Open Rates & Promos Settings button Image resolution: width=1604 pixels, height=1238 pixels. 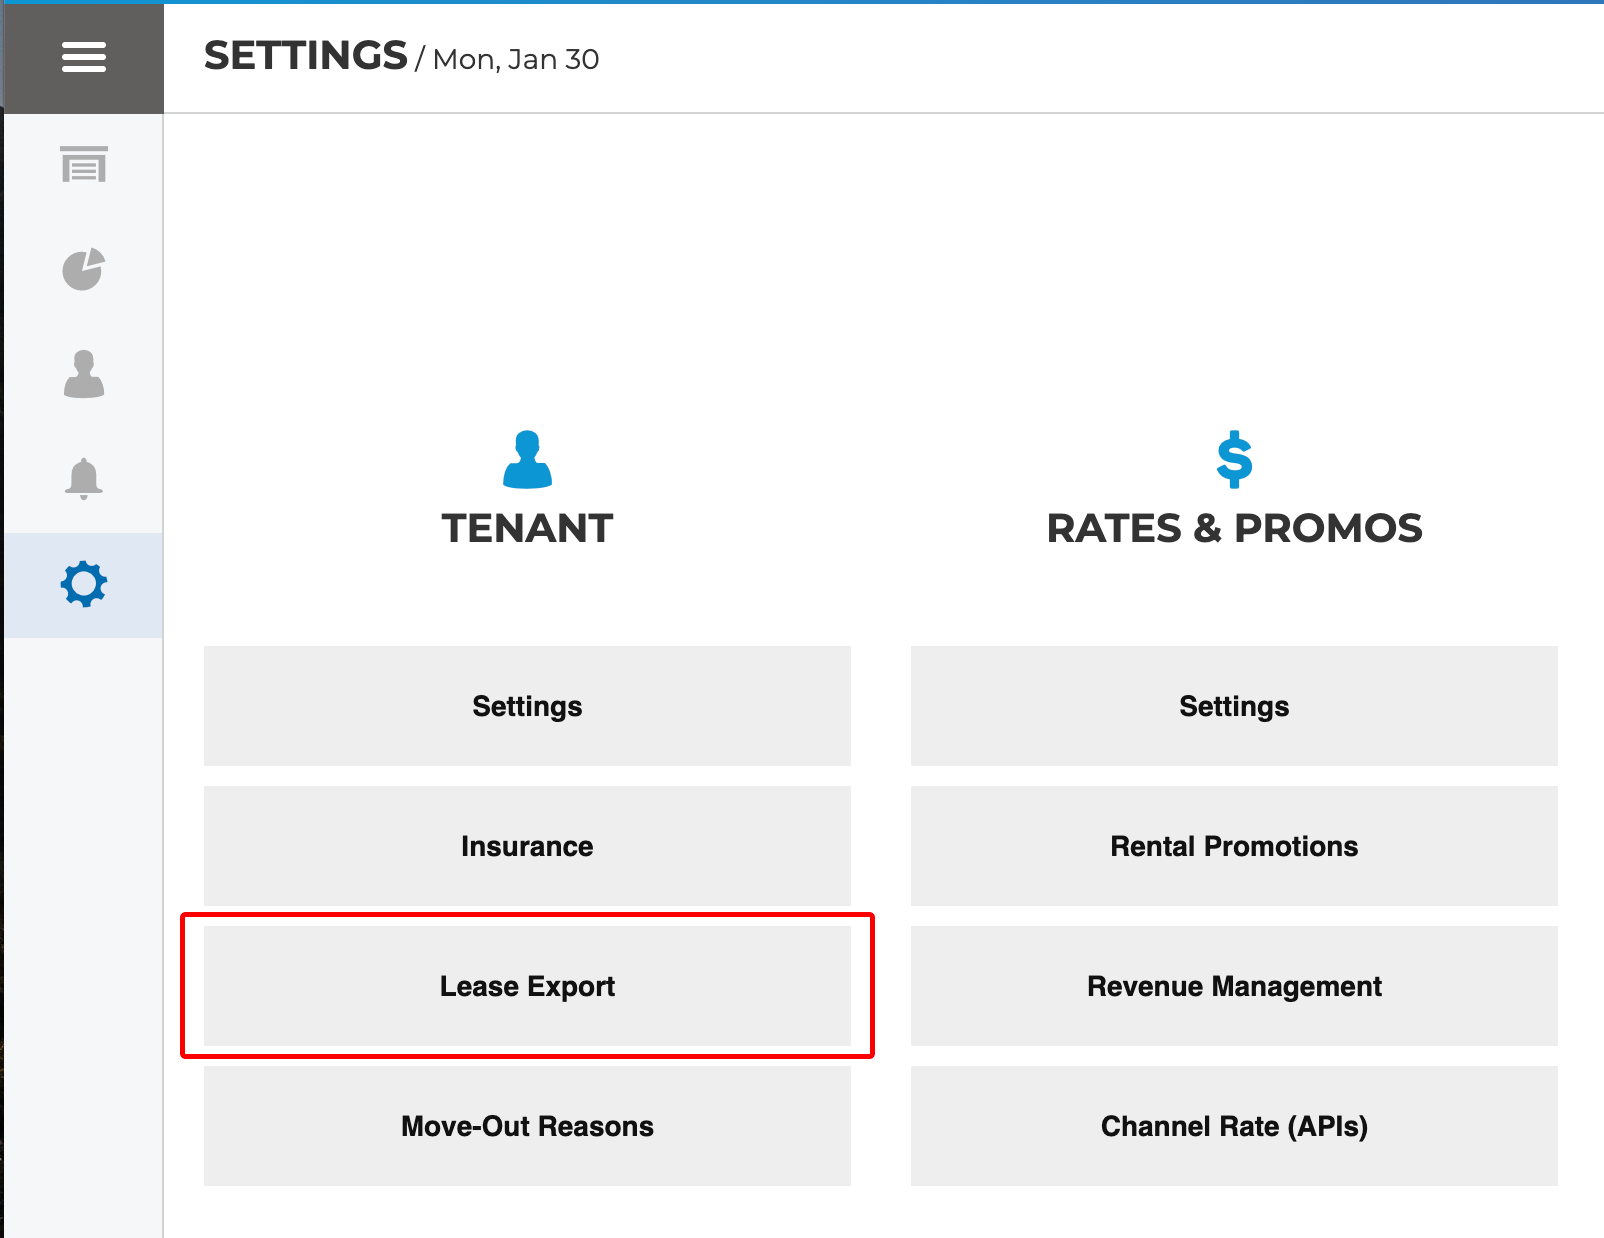[x=1234, y=706]
